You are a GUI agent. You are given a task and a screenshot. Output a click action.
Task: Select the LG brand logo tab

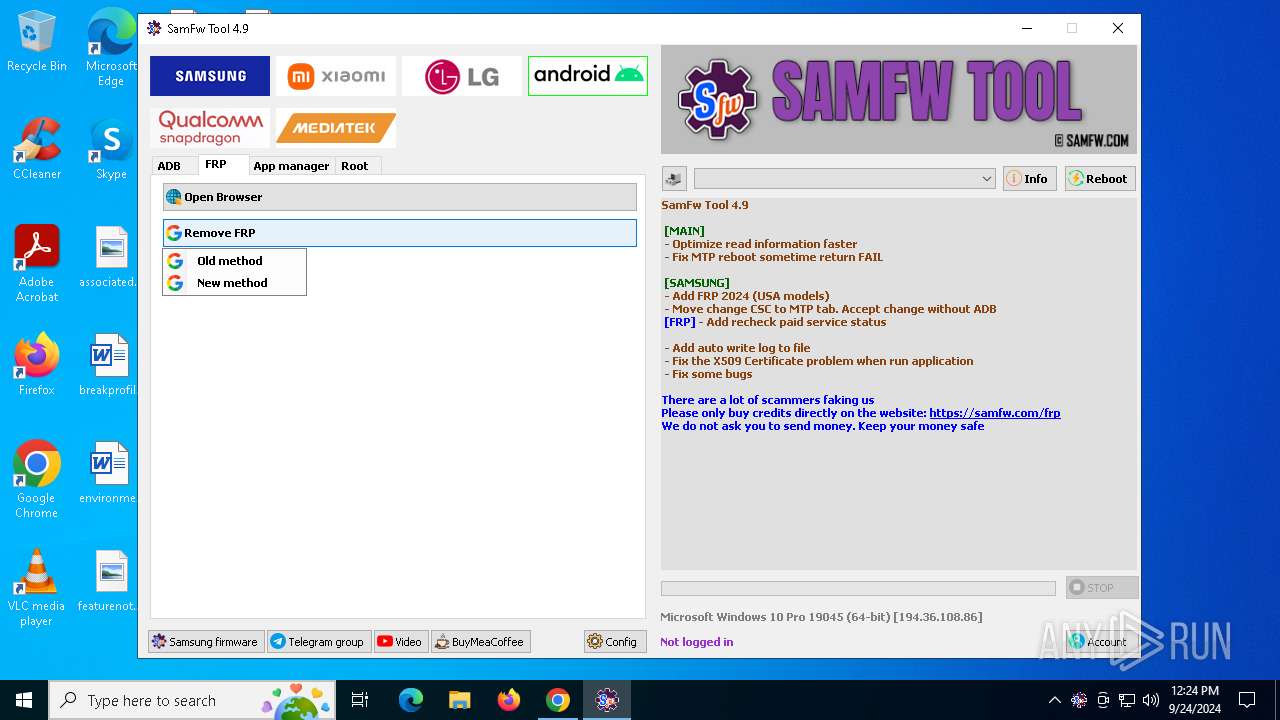[462, 76]
